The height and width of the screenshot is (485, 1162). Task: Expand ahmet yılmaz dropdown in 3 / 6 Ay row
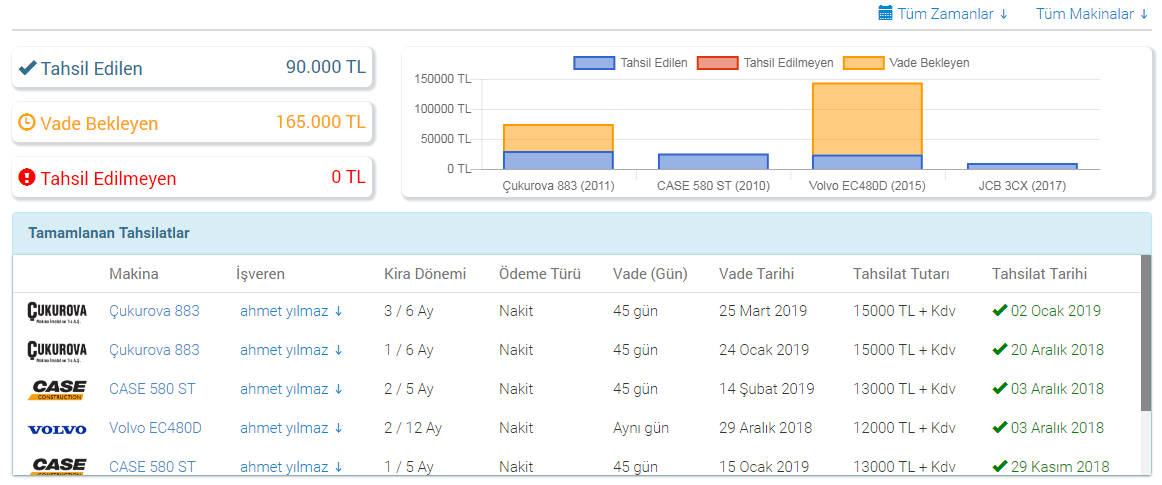click(x=291, y=311)
